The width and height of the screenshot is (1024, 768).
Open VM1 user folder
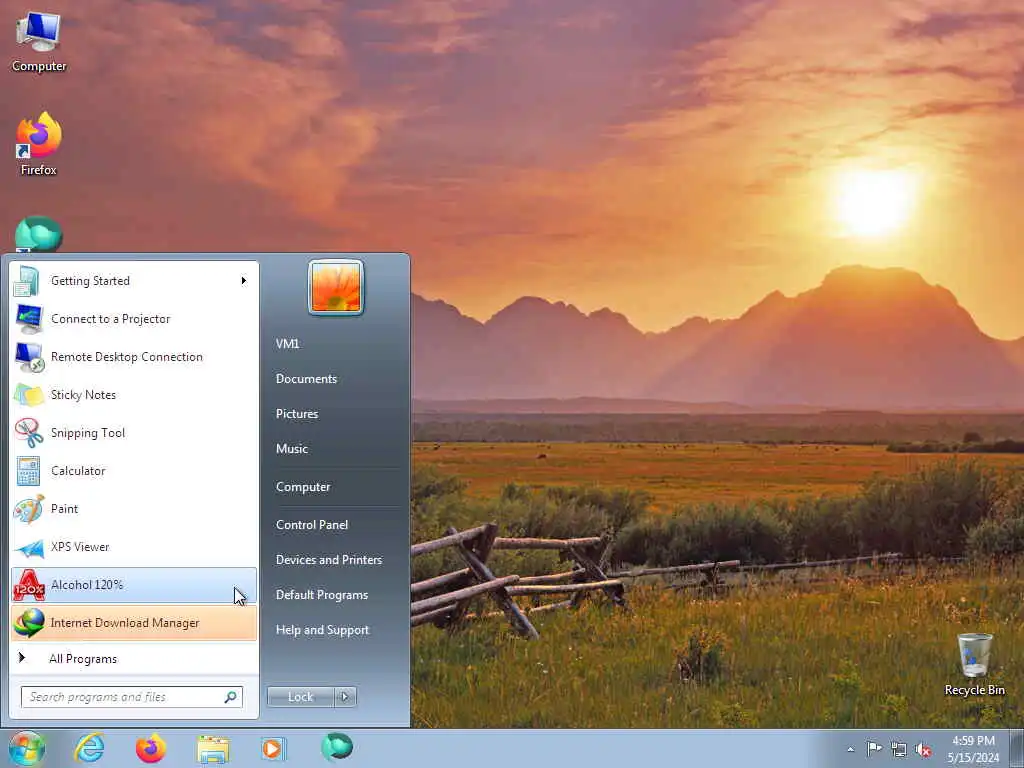tap(287, 344)
